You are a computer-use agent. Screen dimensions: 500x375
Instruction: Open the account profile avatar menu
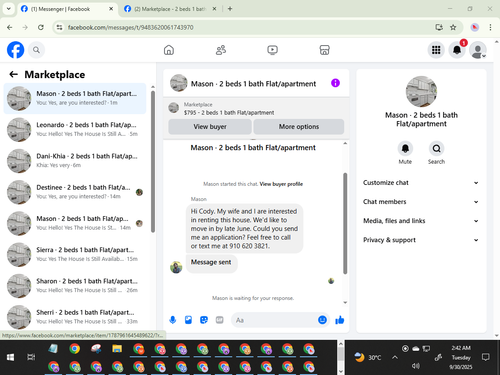(478, 50)
